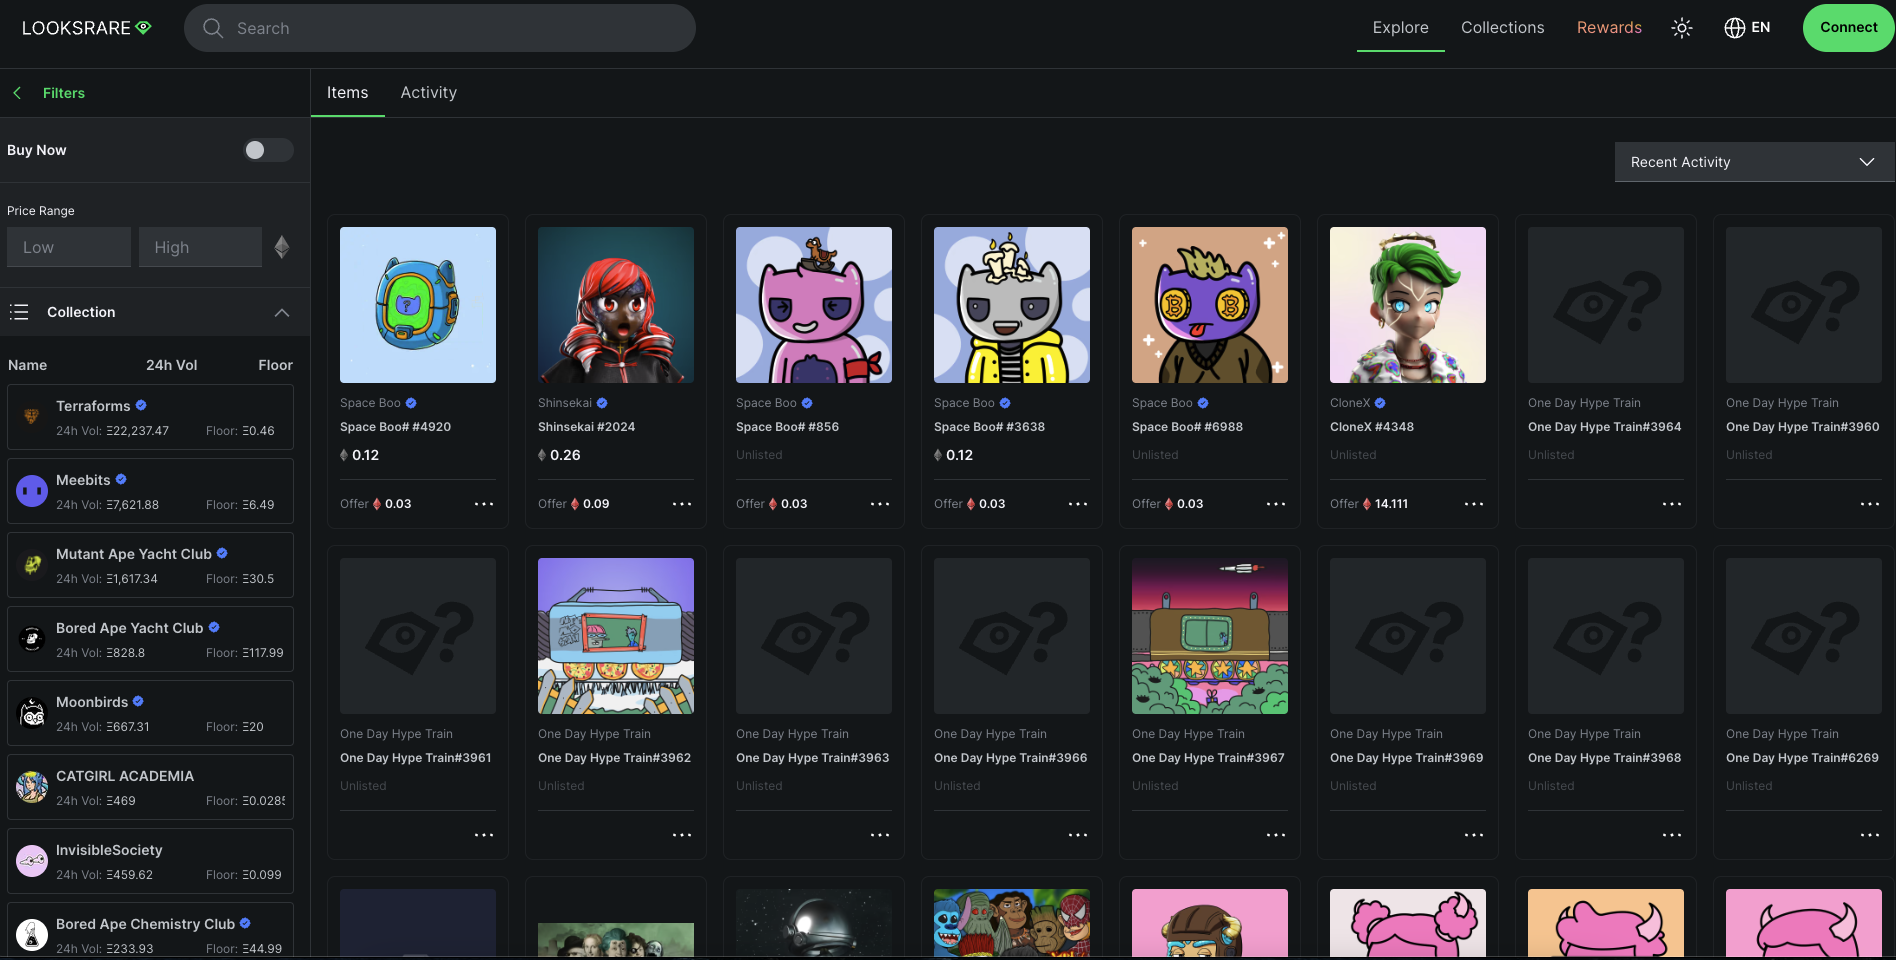The width and height of the screenshot is (1896, 960).
Task: Focus the Search input field
Action: point(440,28)
